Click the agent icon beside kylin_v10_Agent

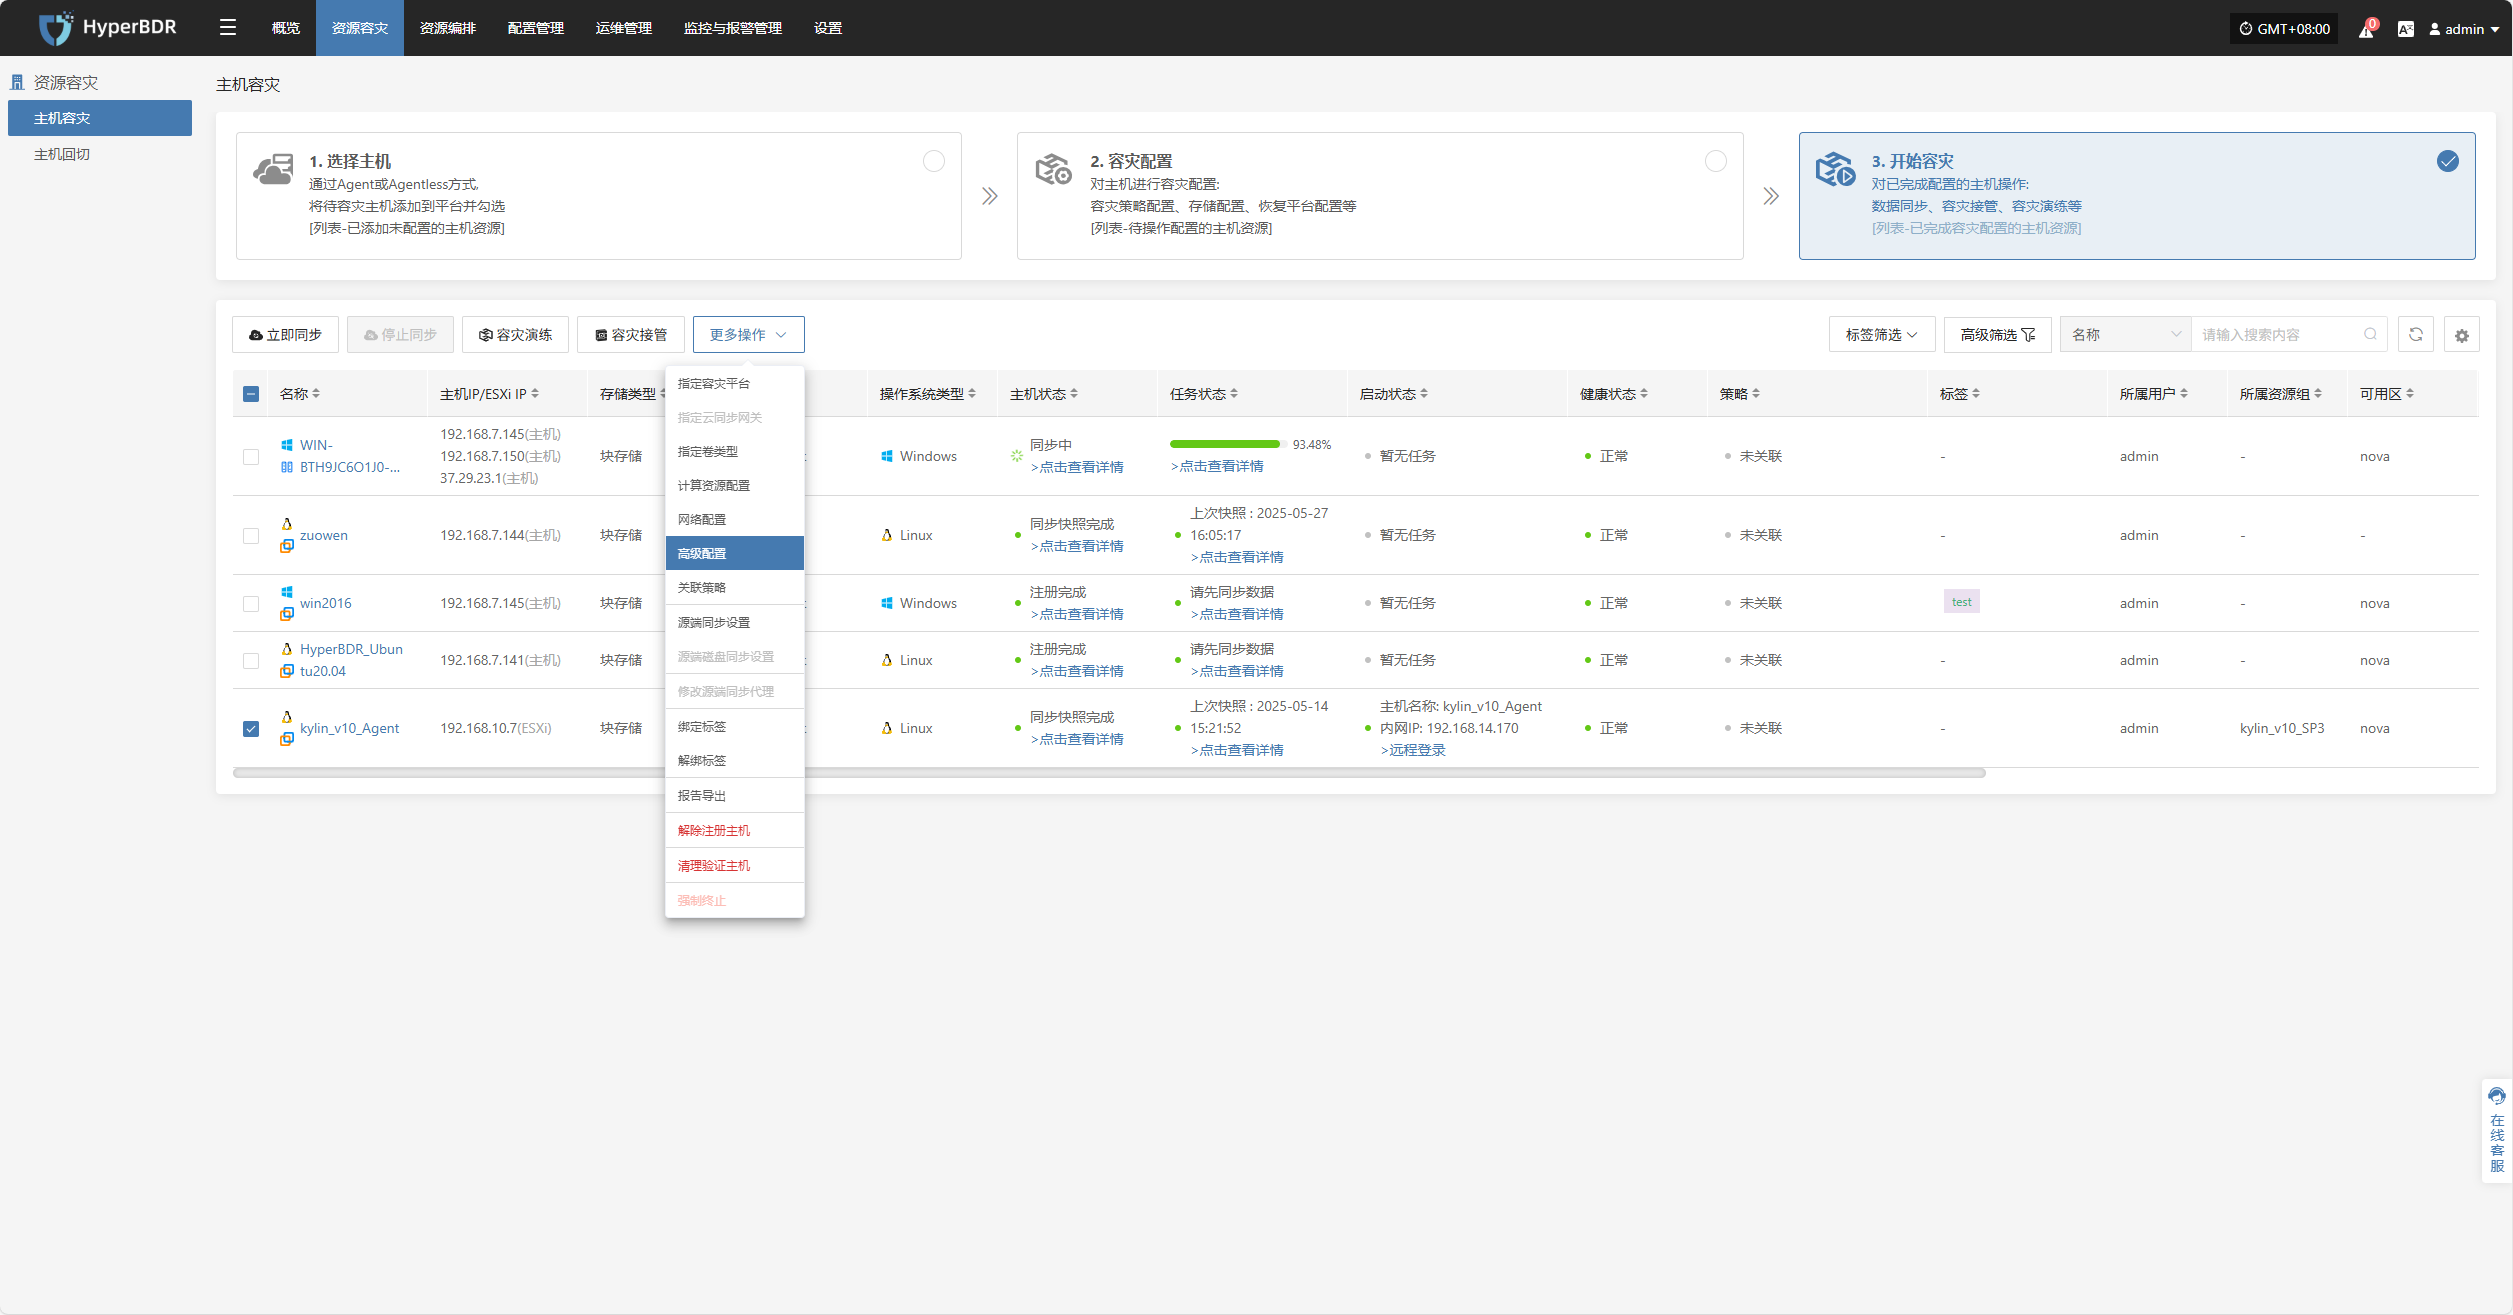click(x=287, y=739)
